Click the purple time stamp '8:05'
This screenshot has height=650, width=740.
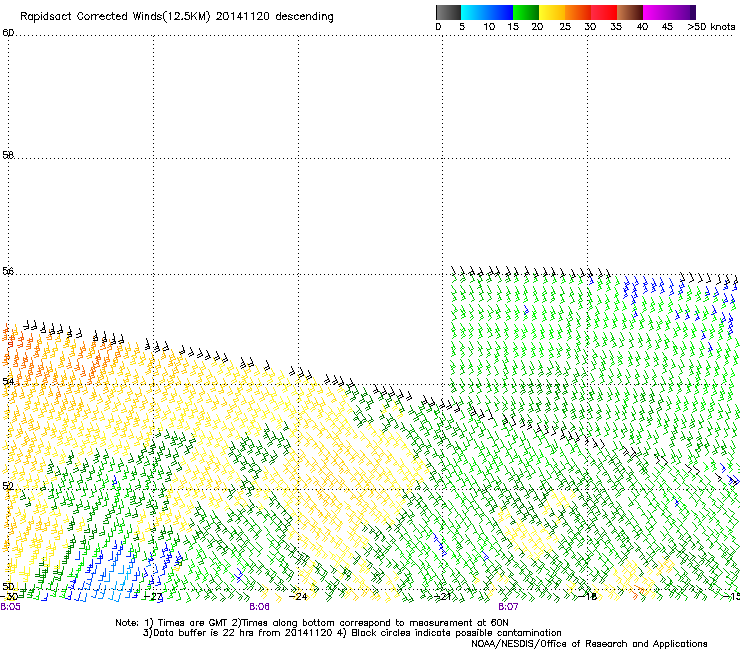(10, 607)
